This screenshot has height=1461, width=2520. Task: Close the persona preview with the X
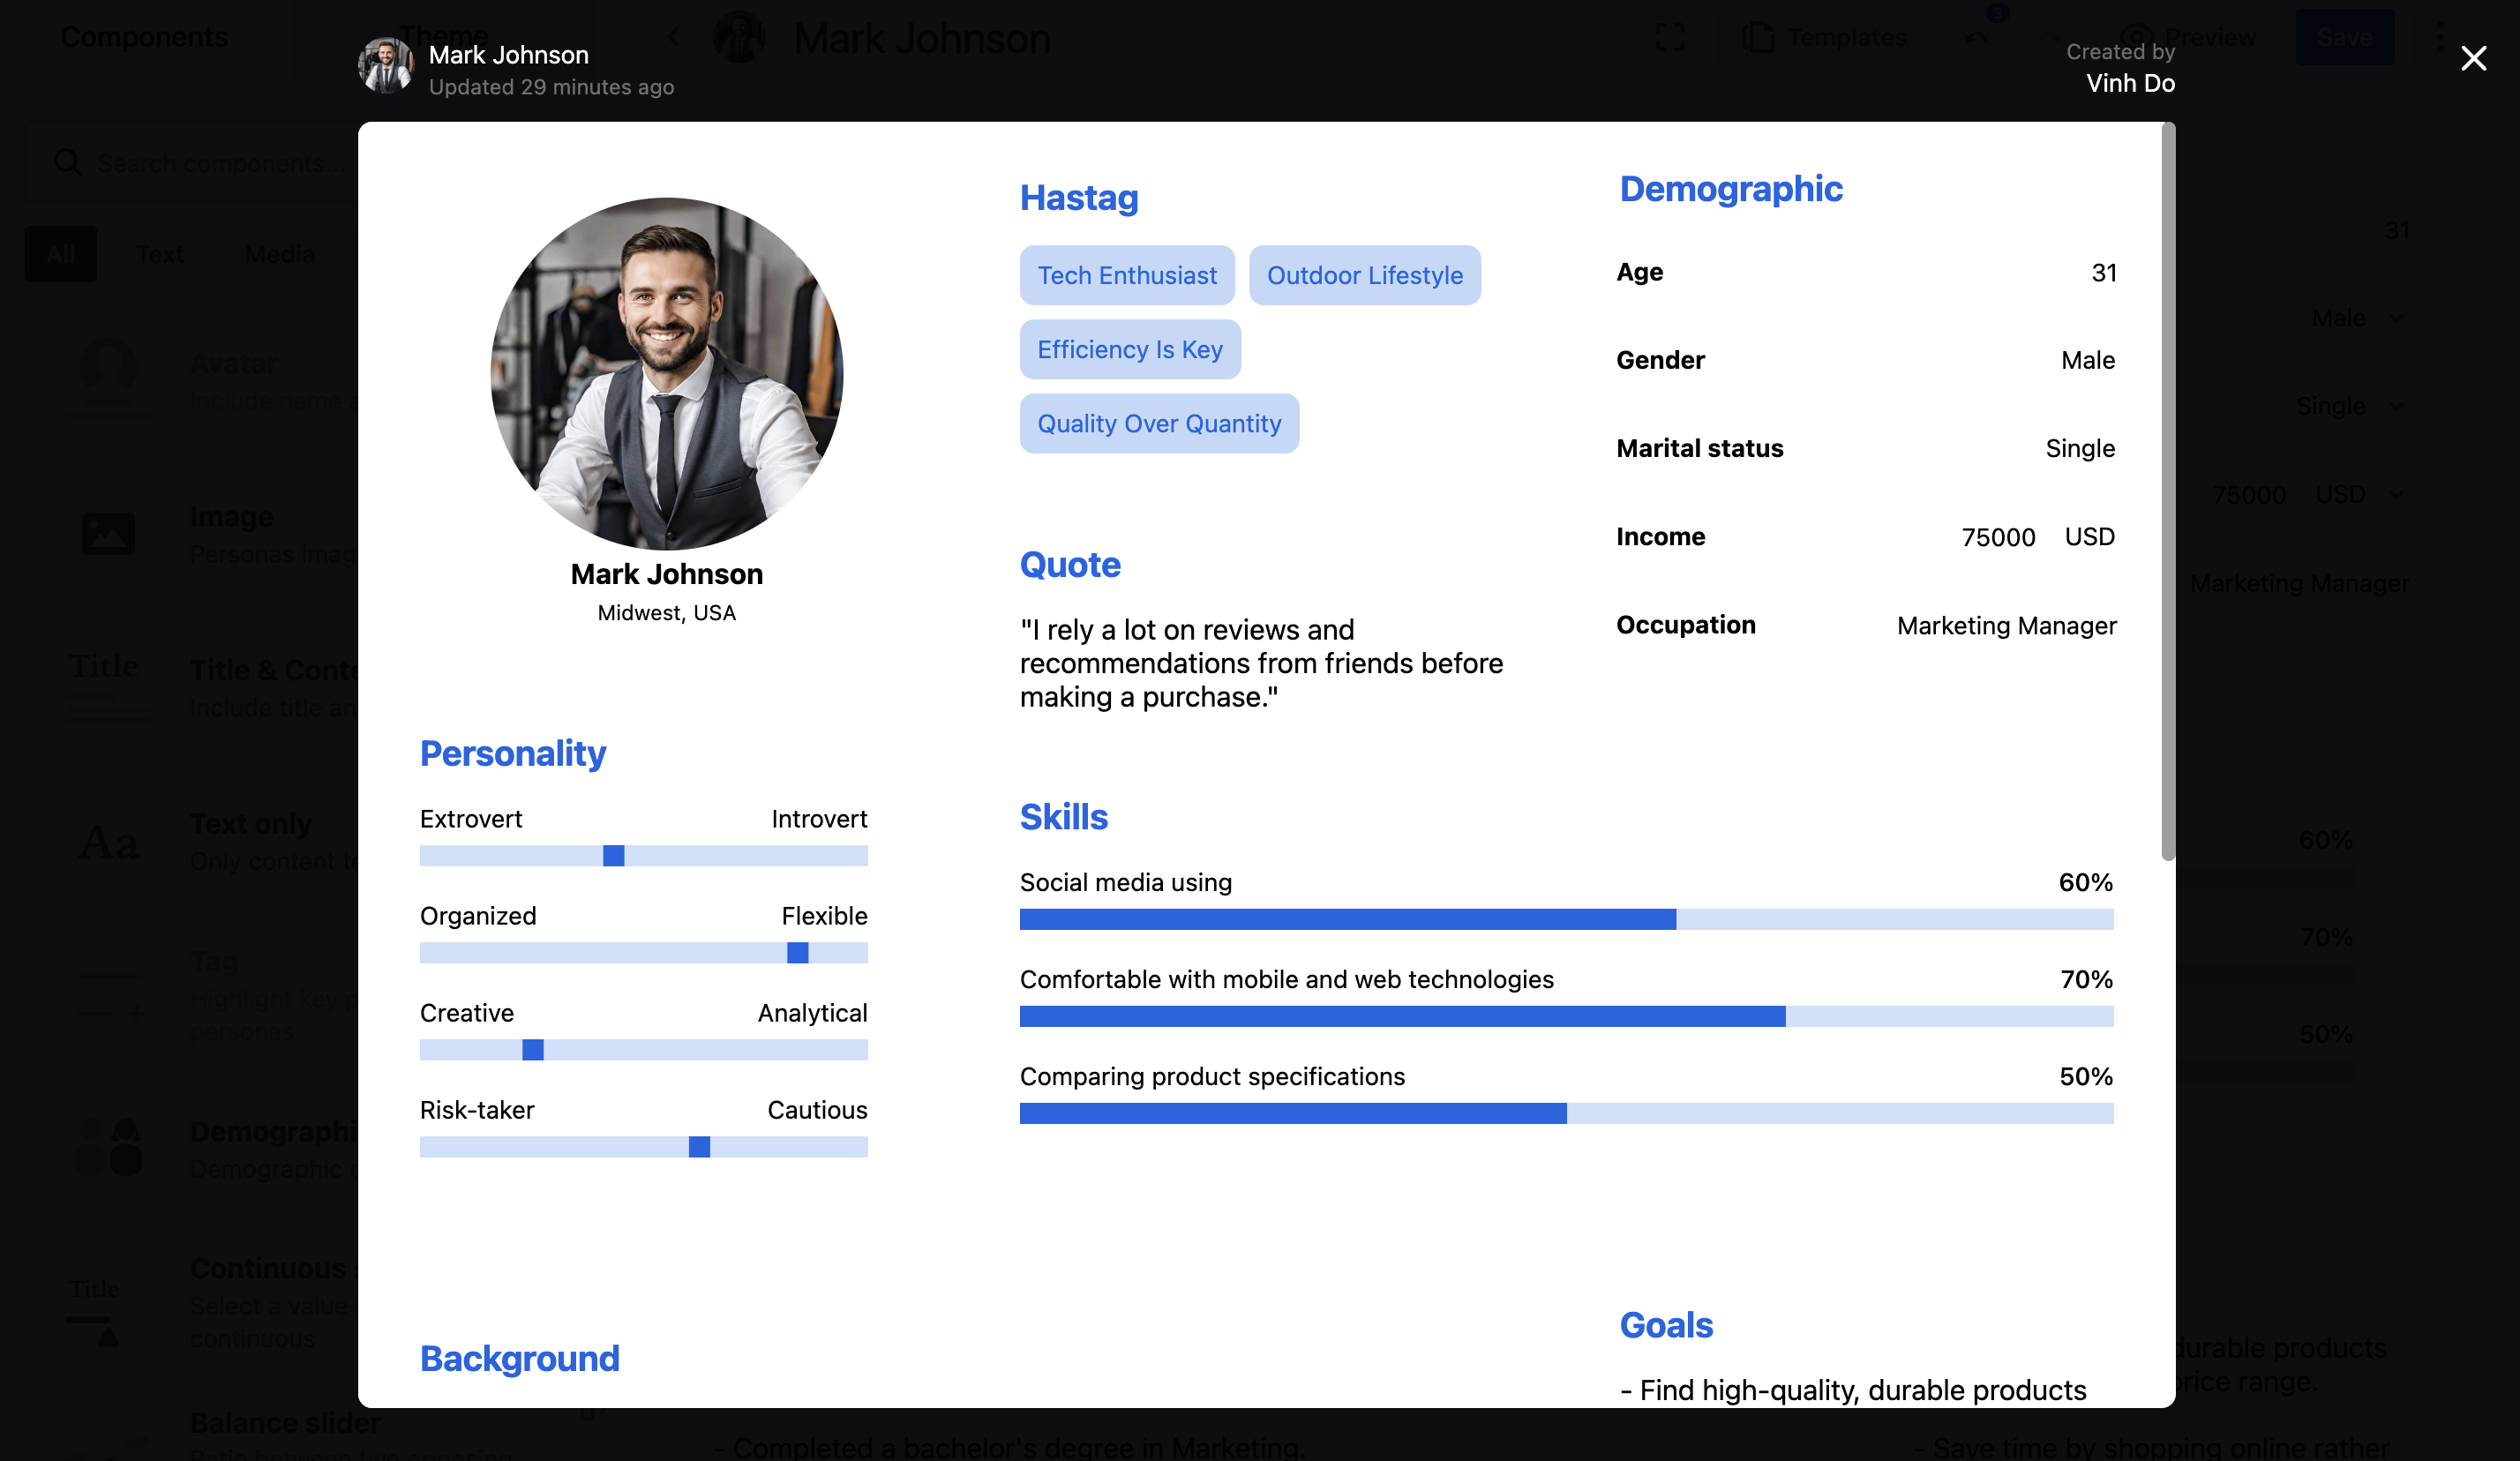pyautogui.click(x=2473, y=59)
